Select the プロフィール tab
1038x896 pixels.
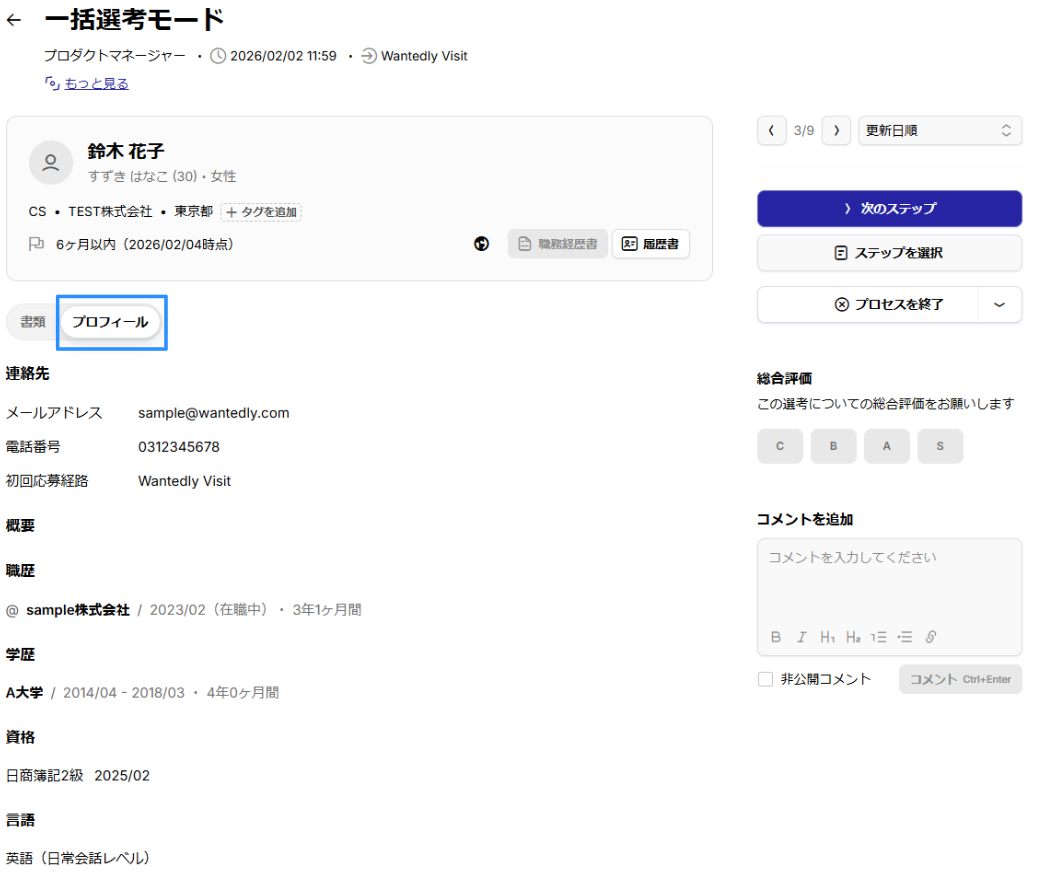point(110,322)
